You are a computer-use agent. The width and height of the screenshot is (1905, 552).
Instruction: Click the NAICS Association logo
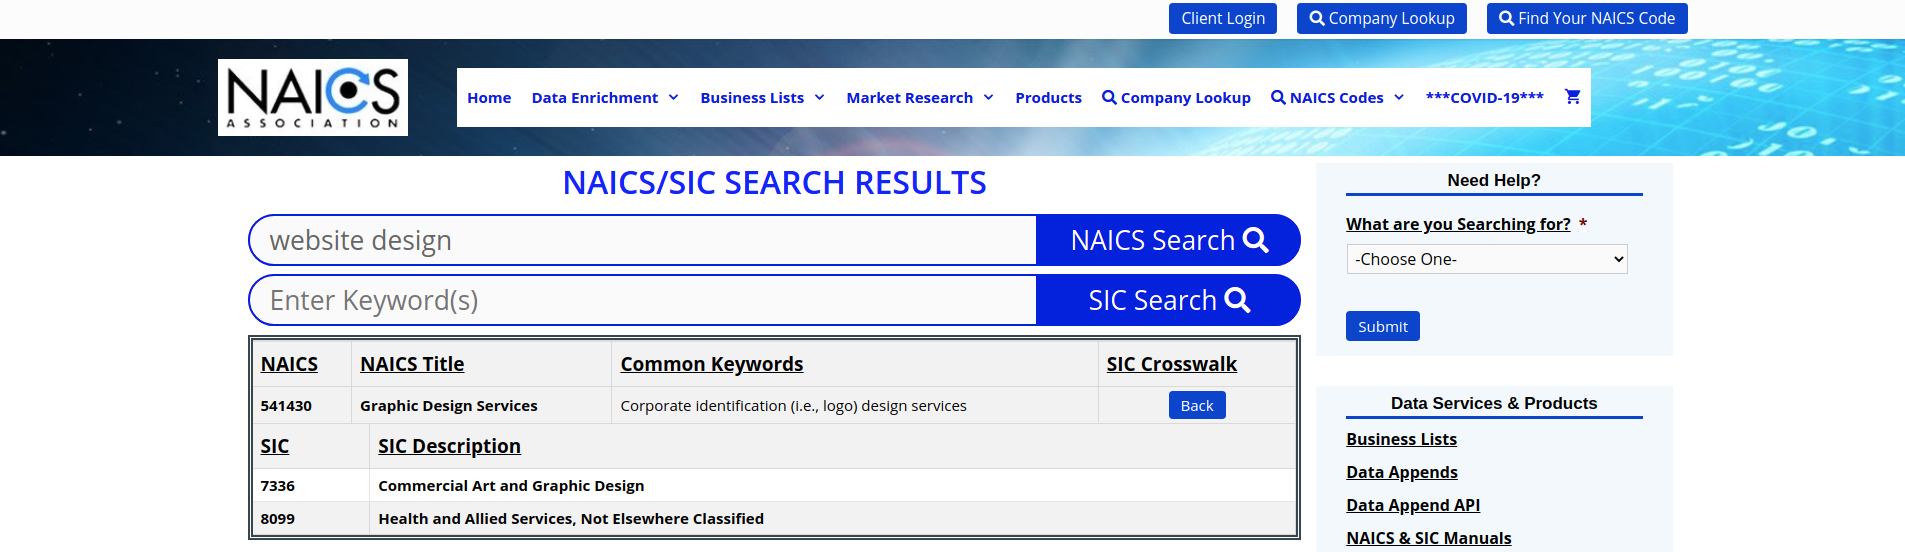tap(313, 97)
